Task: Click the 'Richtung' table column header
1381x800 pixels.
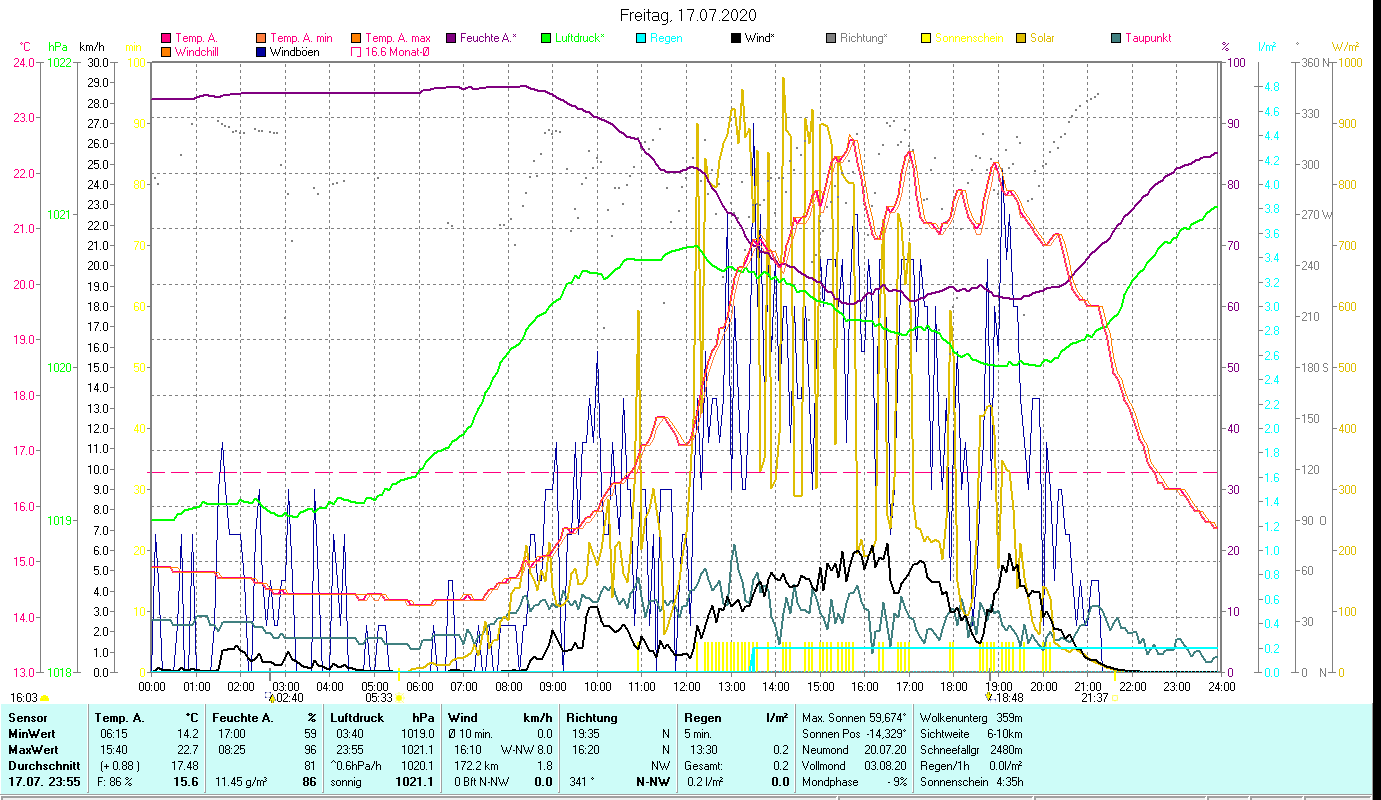Action: 590,718
